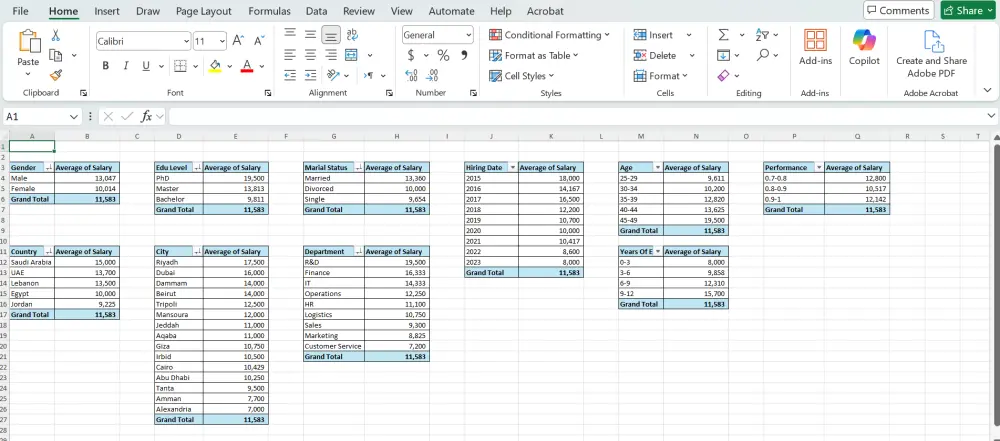Click the Decrease Indent icon
This screenshot has height=441, width=1000.
click(290, 75)
